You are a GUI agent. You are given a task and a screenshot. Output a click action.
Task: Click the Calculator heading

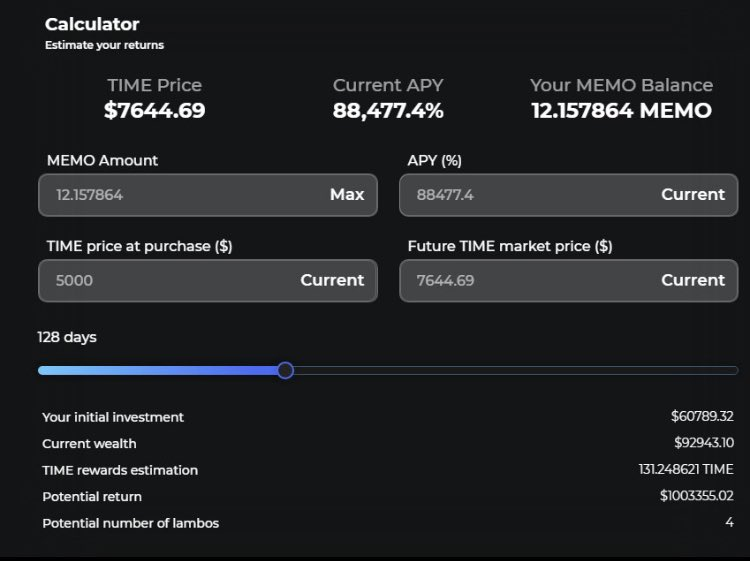click(92, 24)
